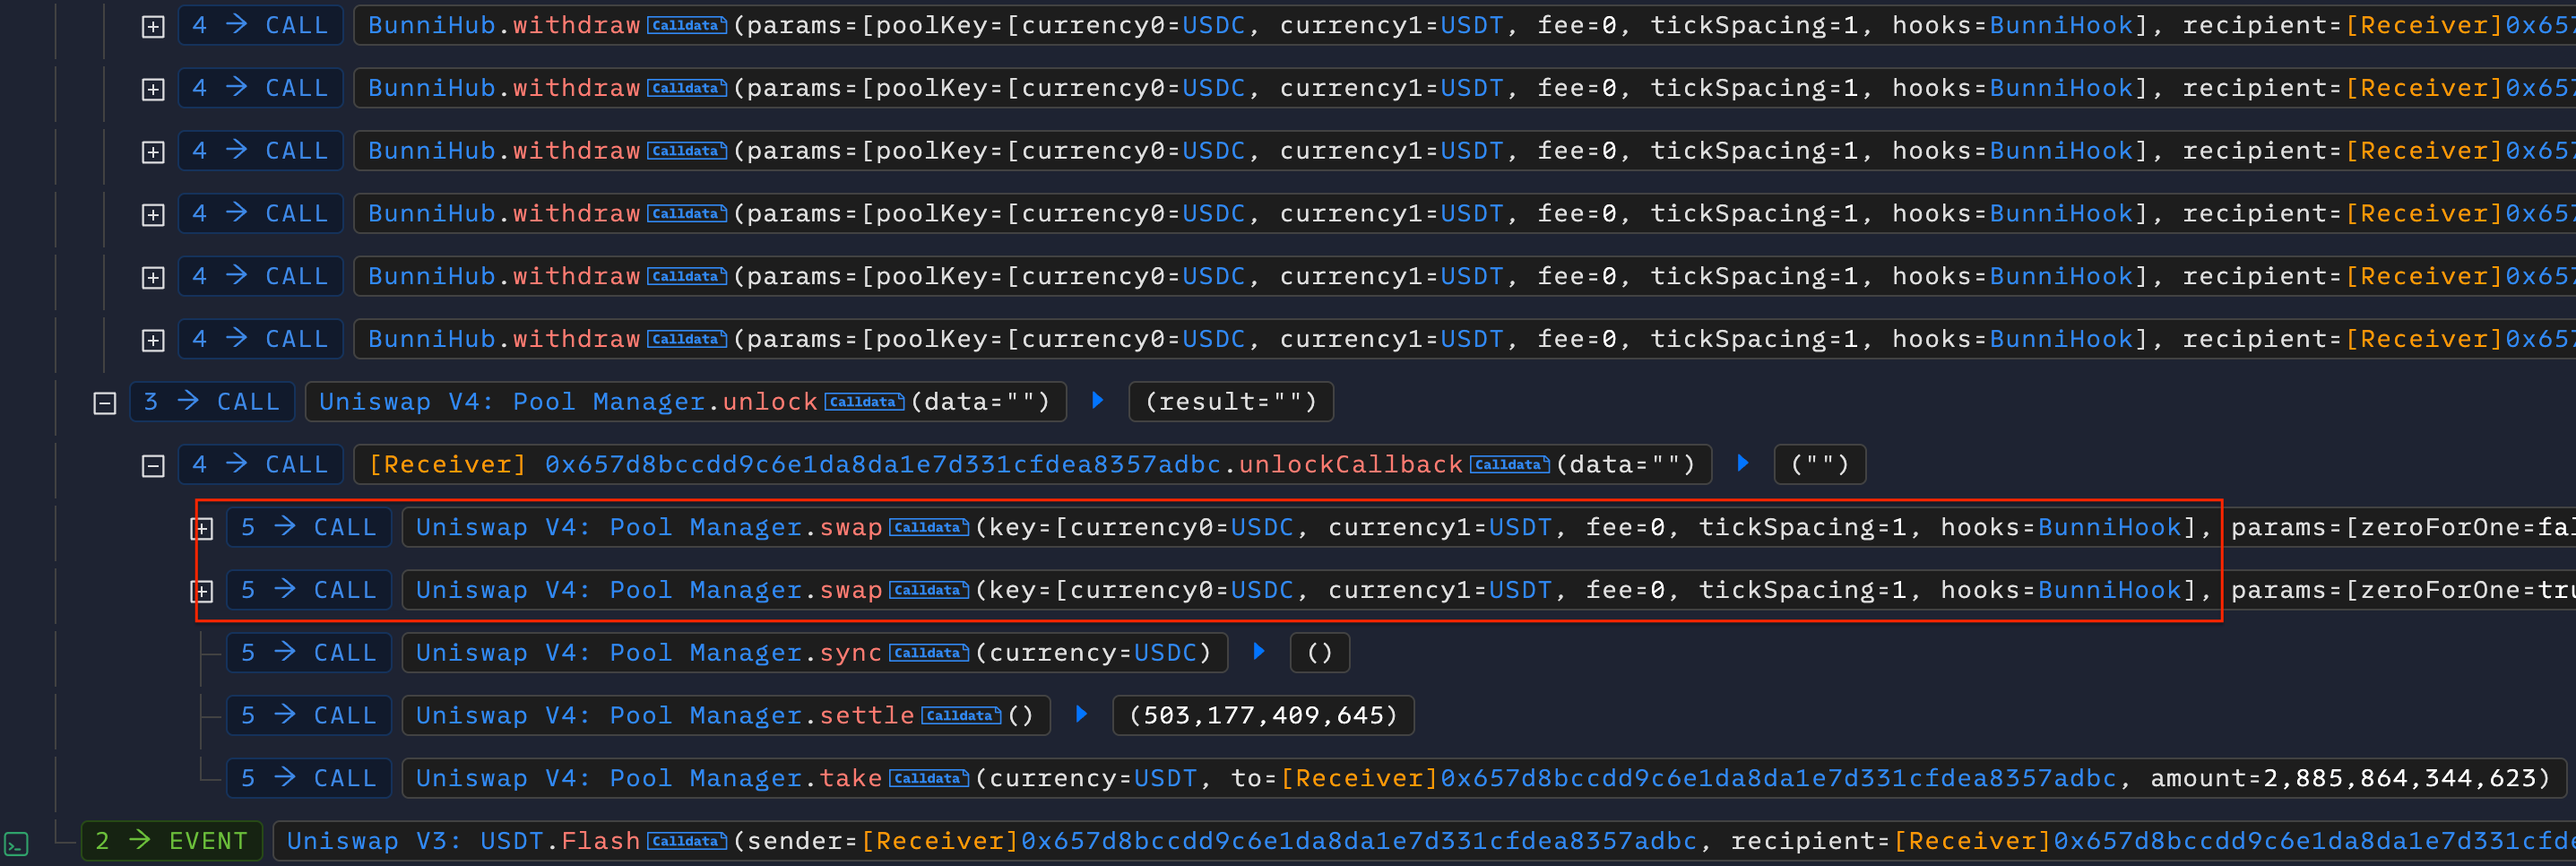
Task: Click the result arrow after settle()
Action: coord(1081,714)
